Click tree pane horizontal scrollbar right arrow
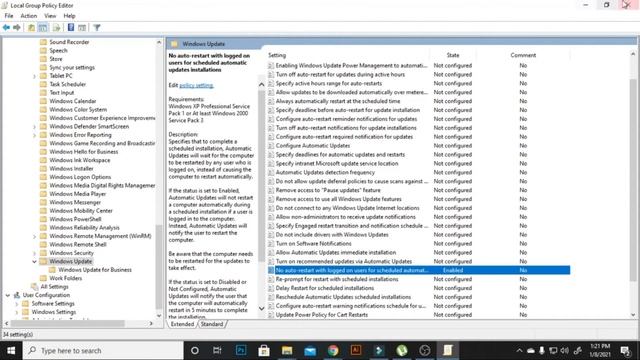Screen dimensions: 640x360 click(151, 323)
